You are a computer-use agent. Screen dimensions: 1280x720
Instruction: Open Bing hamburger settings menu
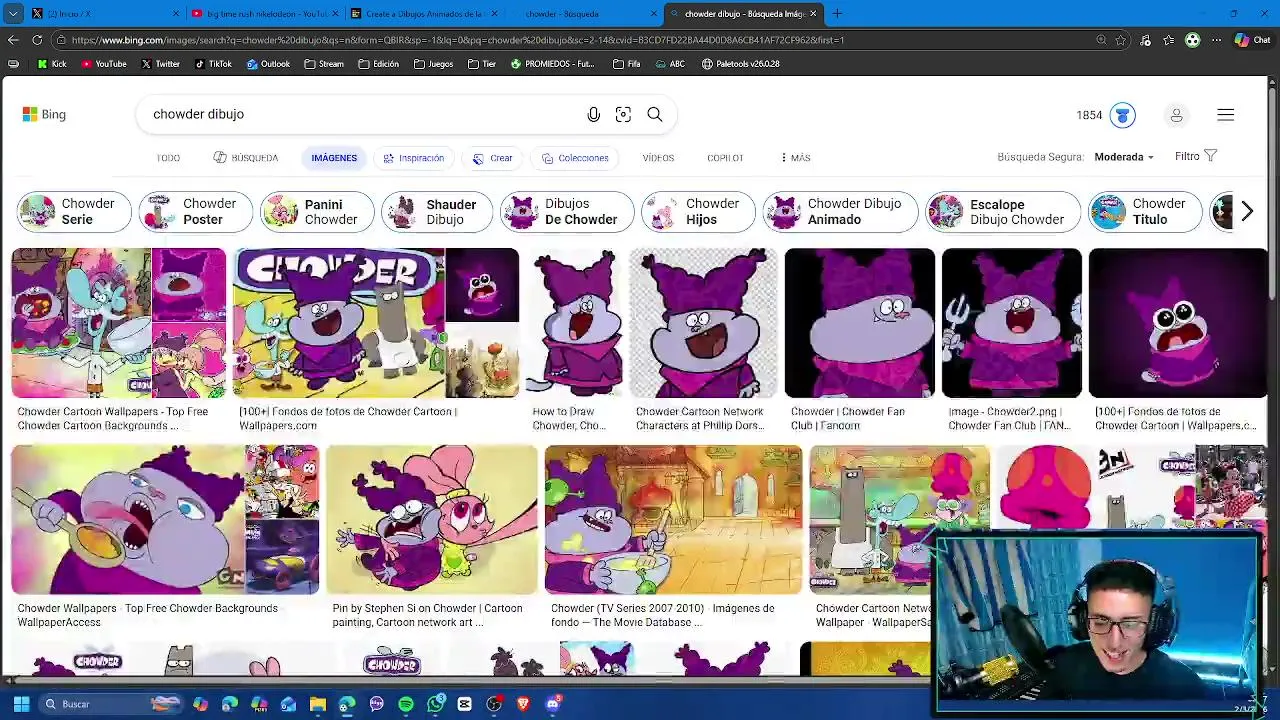(x=1225, y=115)
